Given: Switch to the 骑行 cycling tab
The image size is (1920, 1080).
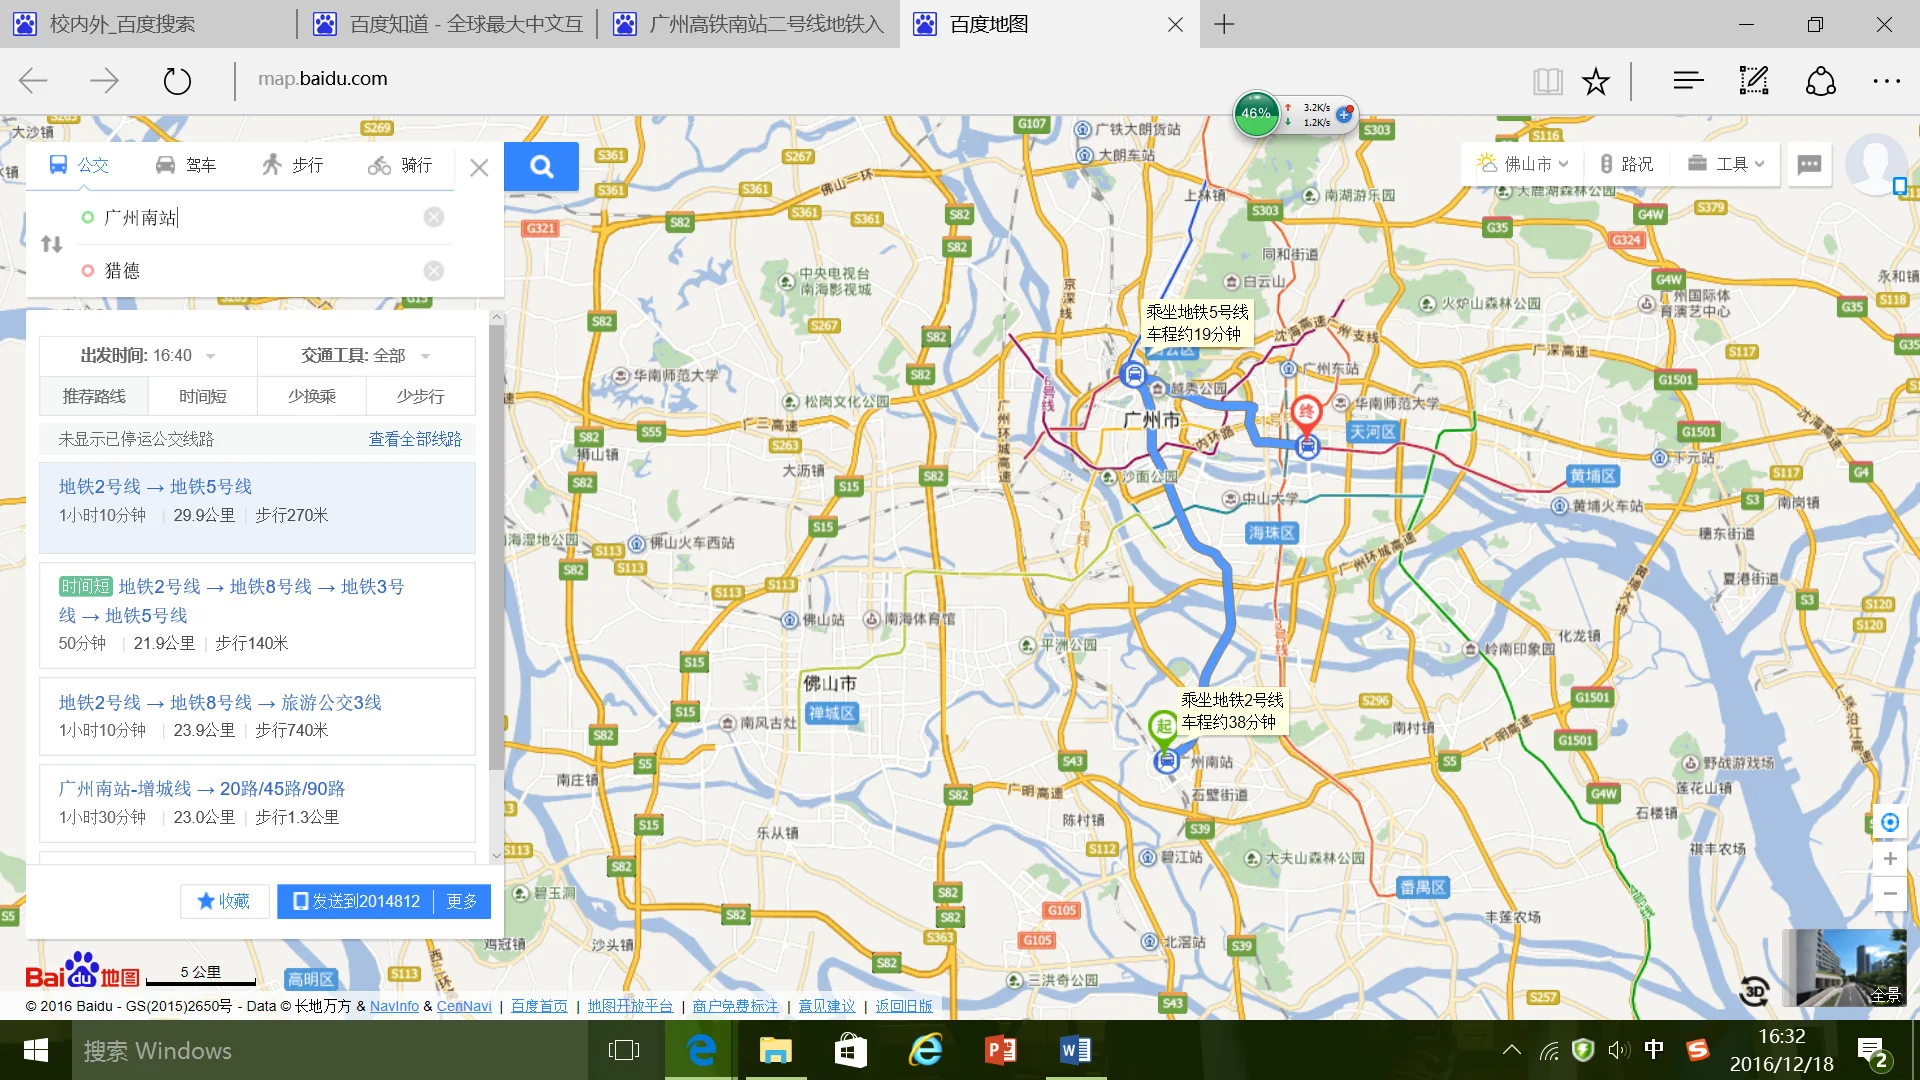Looking at the screenshot, I should [x=400, y=165].
